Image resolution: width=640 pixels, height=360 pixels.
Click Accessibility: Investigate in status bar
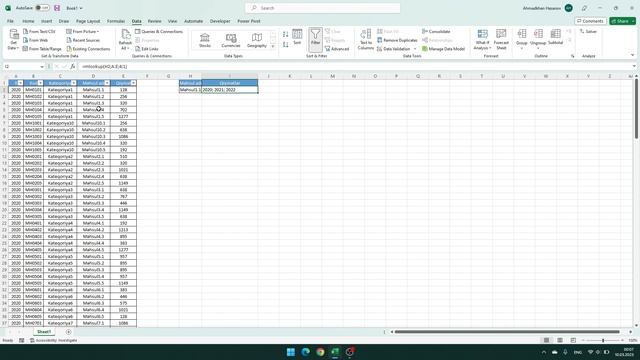[x=53, y=340]
